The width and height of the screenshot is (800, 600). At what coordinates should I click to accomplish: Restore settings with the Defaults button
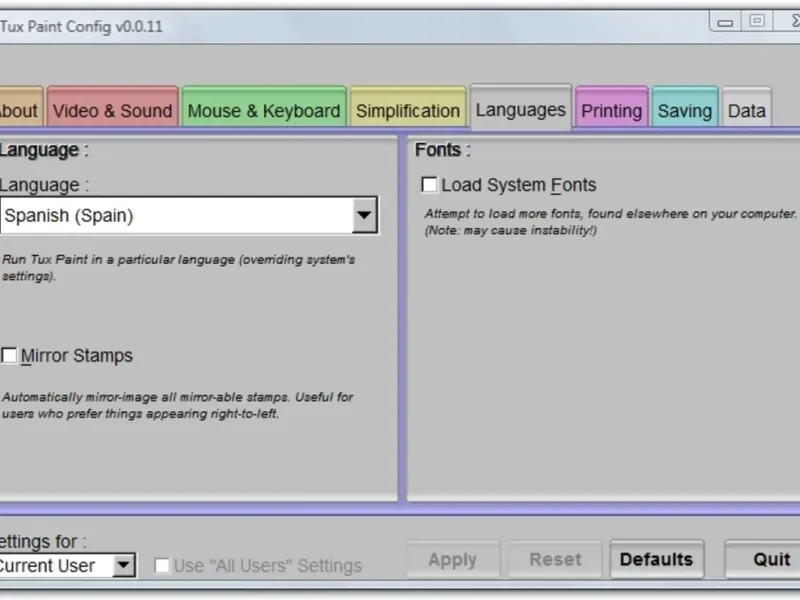[x=657, y=560]
